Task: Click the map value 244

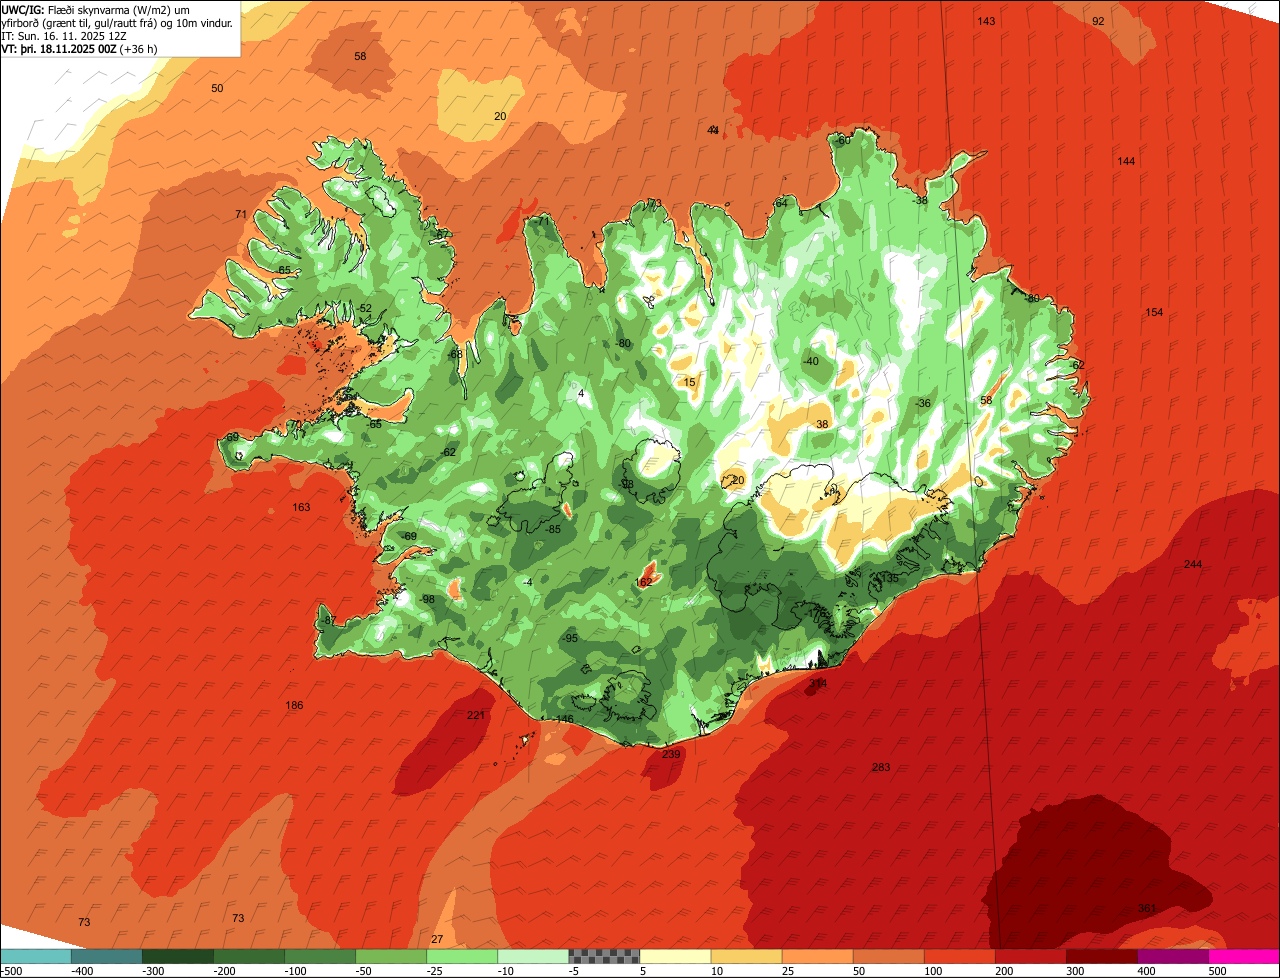Action: click(1192, 565)
